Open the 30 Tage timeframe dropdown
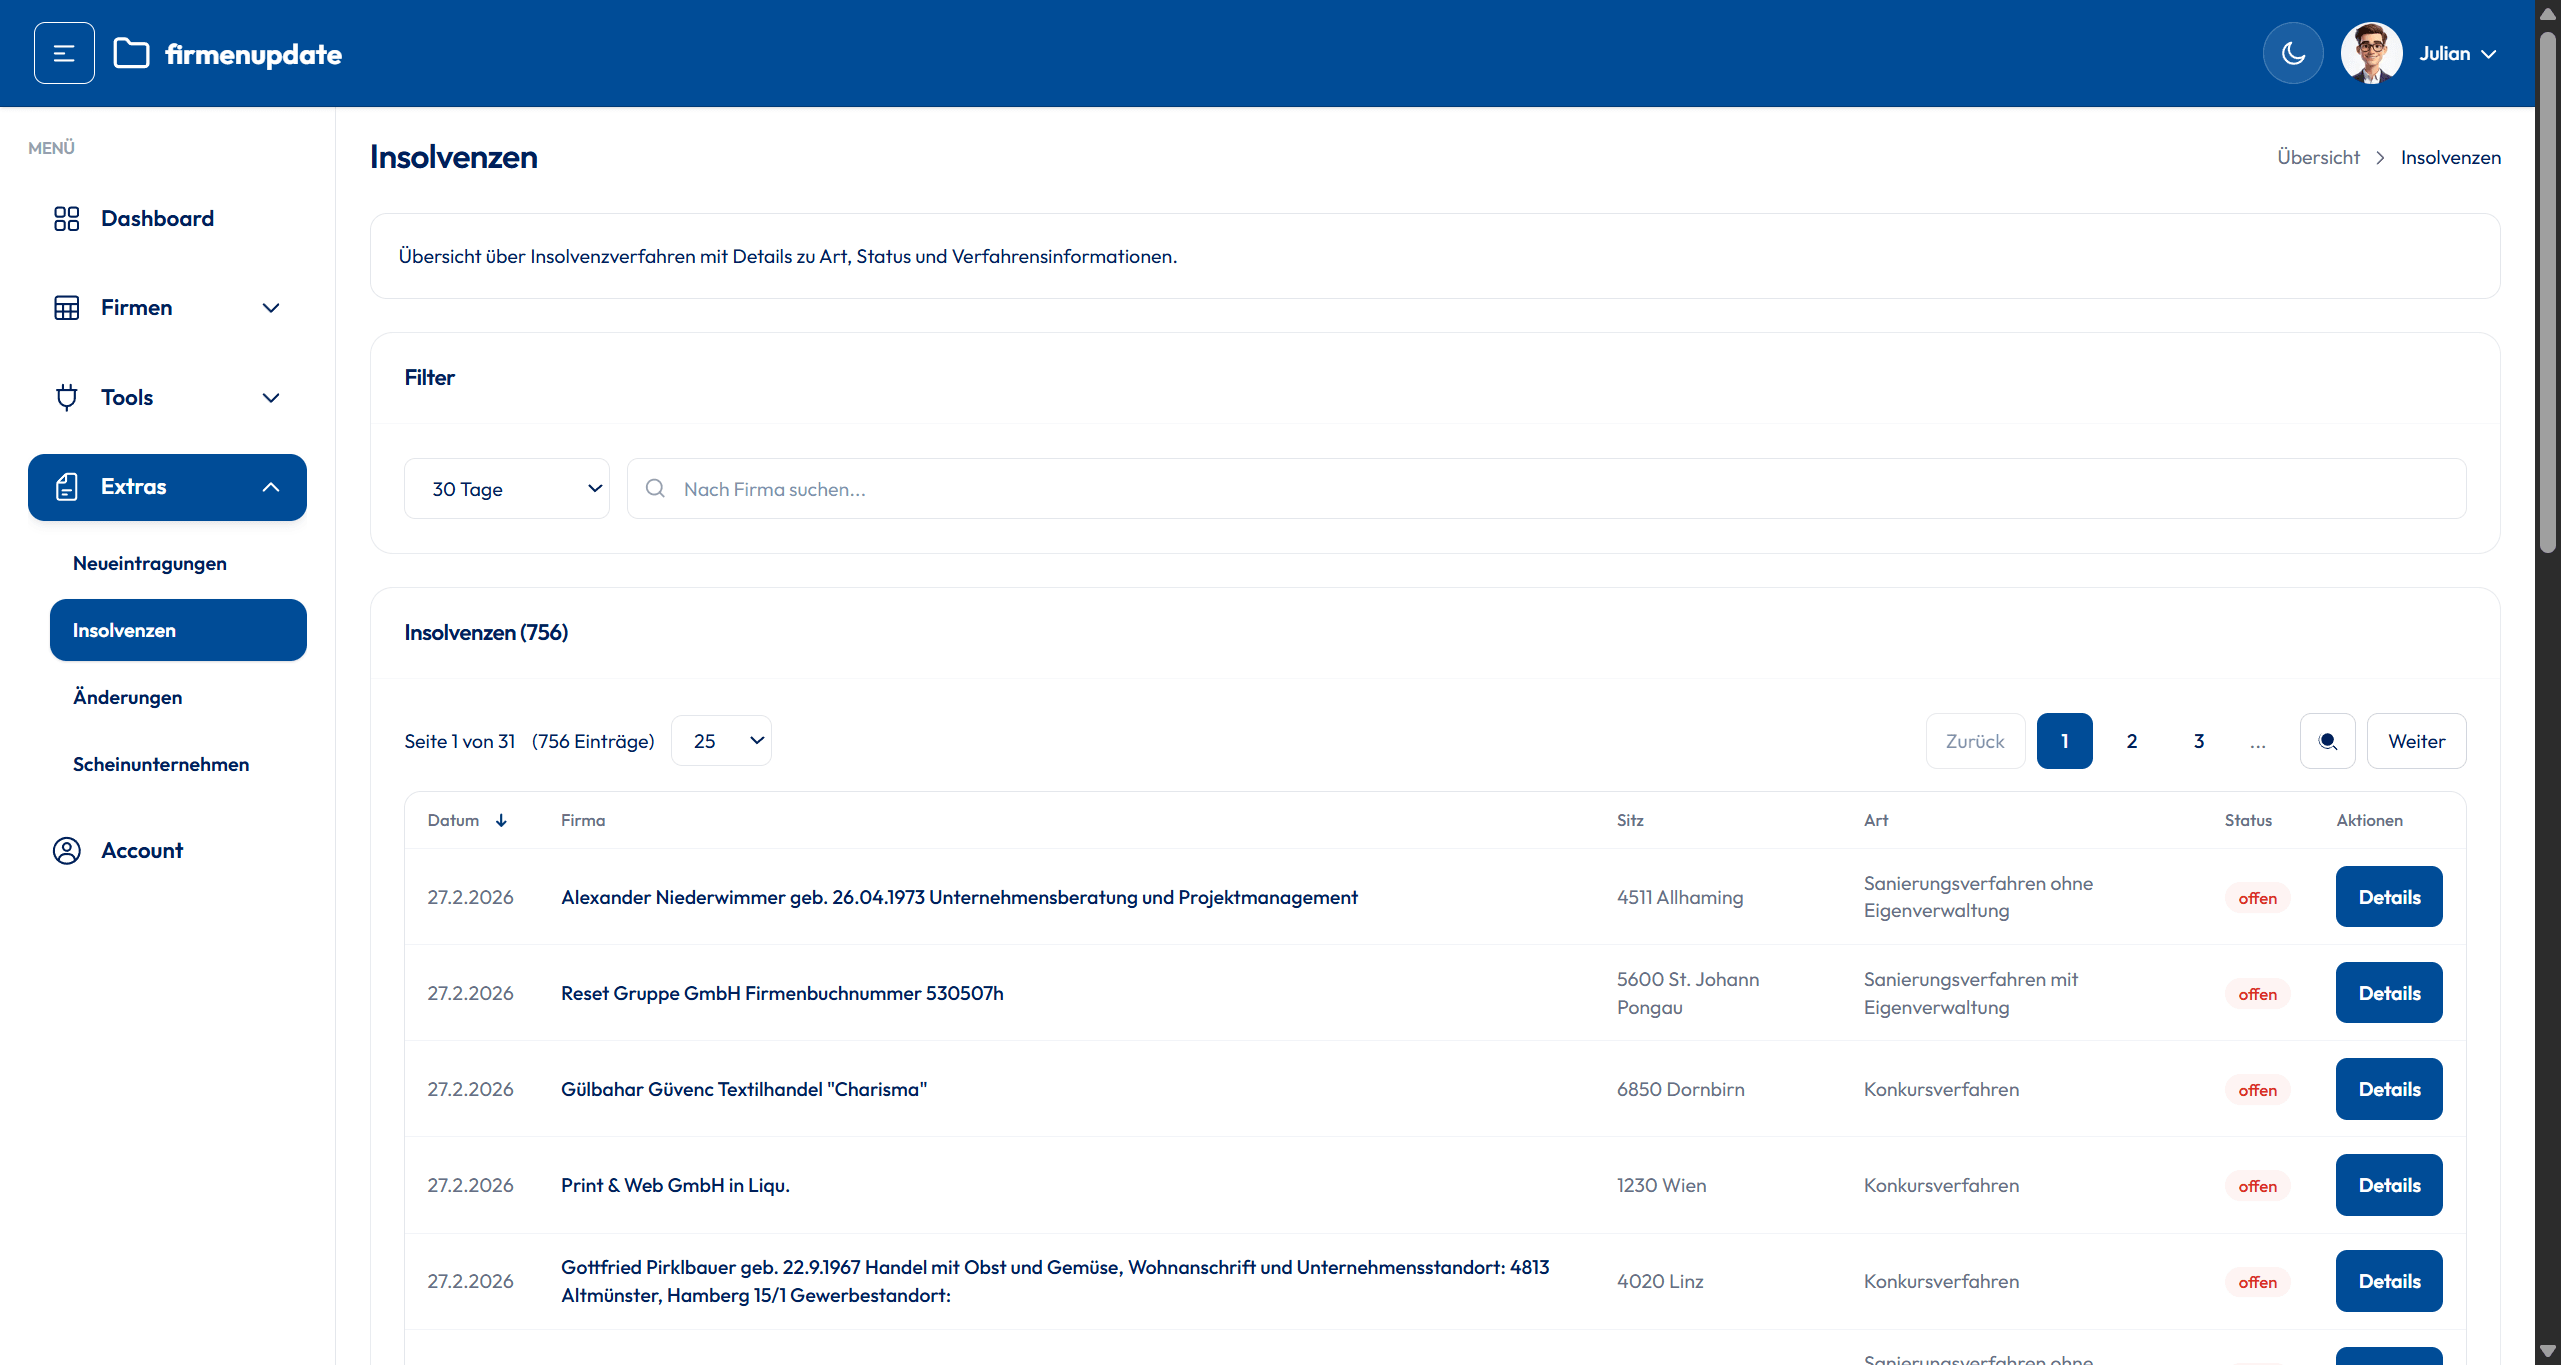Viewport: 2561px width, 1365px height. [506, 488]
